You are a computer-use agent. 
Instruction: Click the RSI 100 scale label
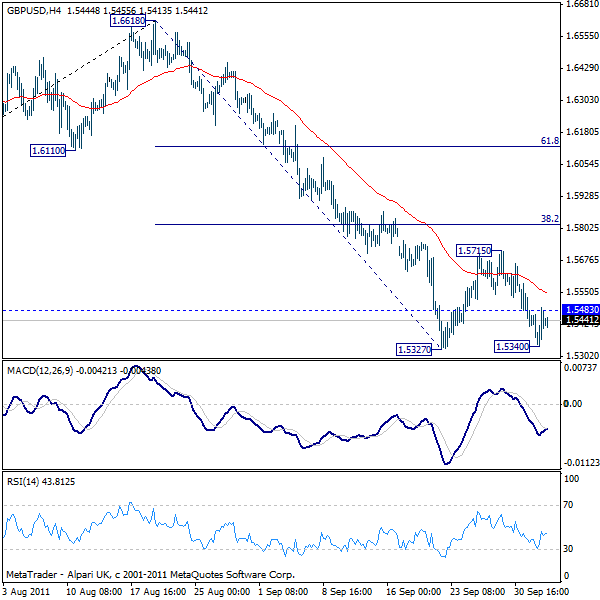572,479
